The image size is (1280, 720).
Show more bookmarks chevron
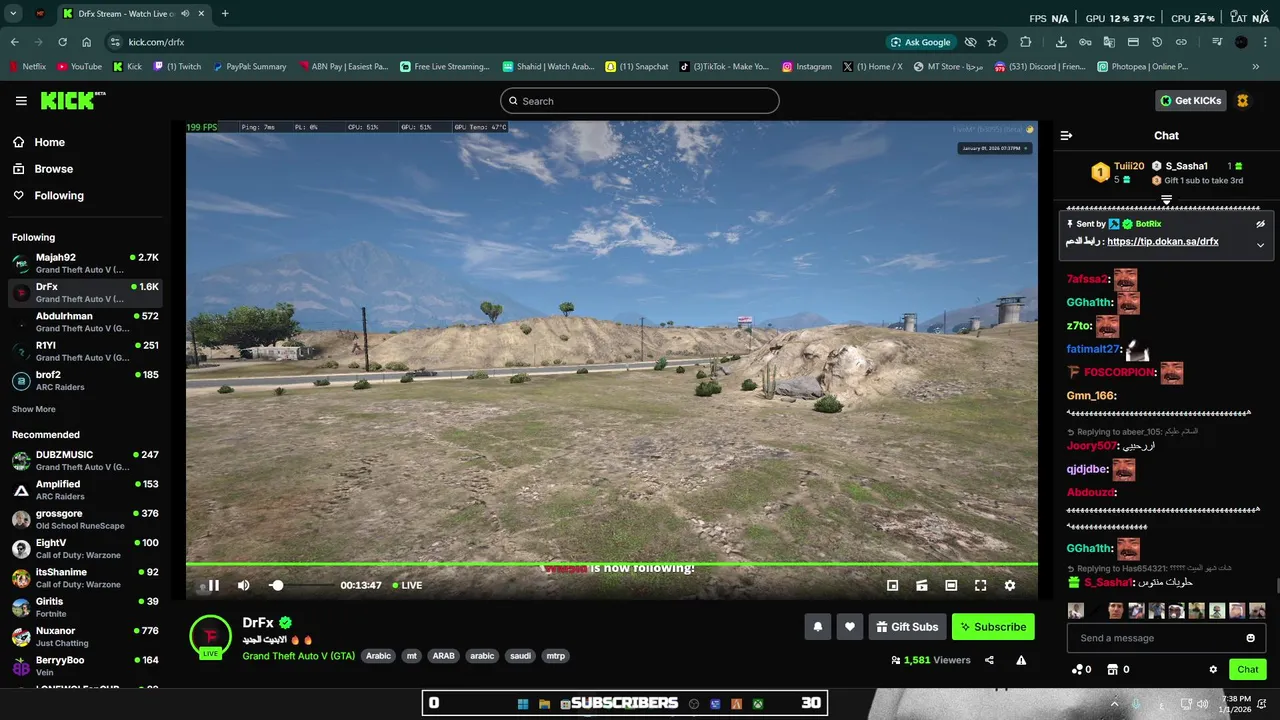1256,67
